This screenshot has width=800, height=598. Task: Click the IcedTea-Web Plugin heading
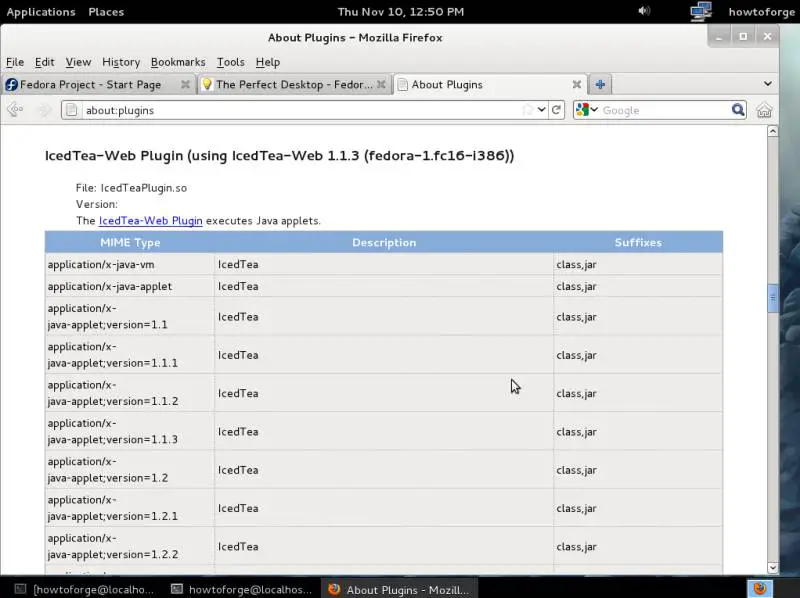(x=279, y=155)
